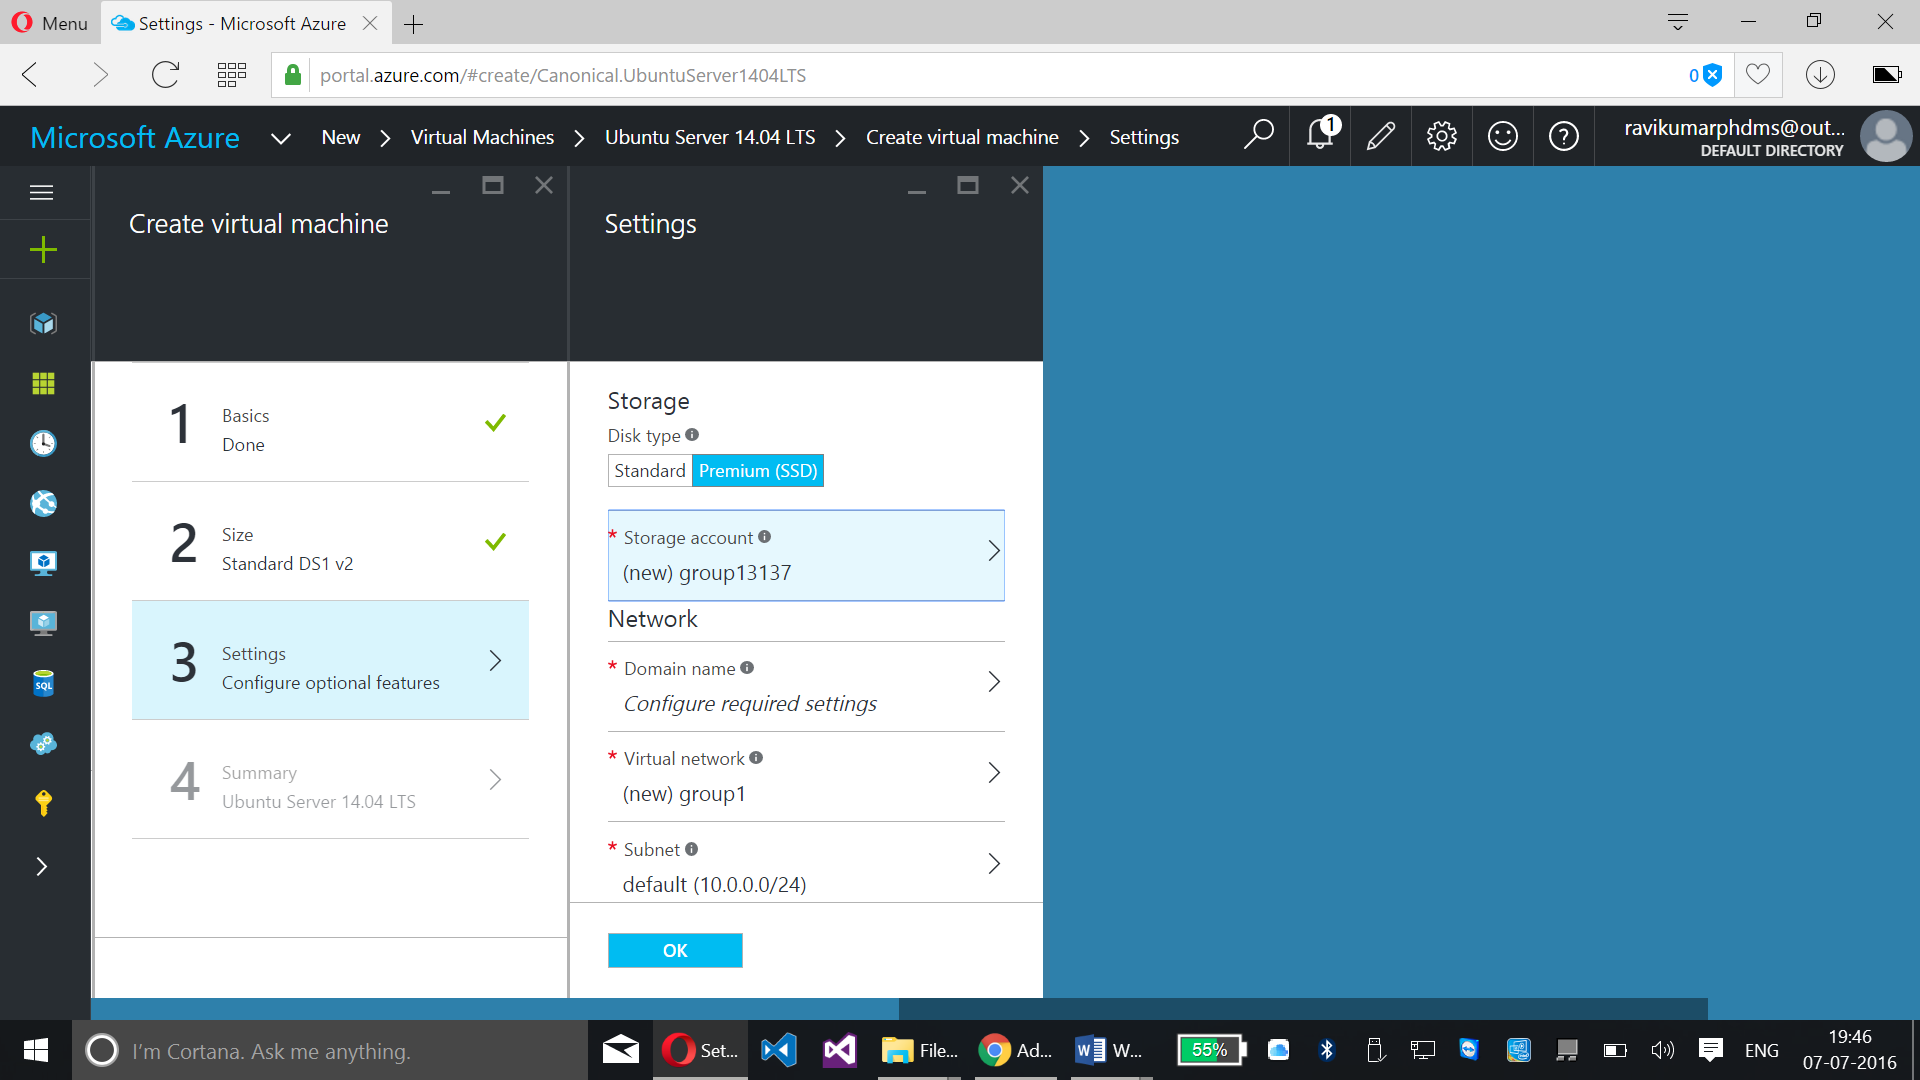Open portal settings gear icon
The width and height of the screenshot is (1920, 1080).
click(1441, 136)
